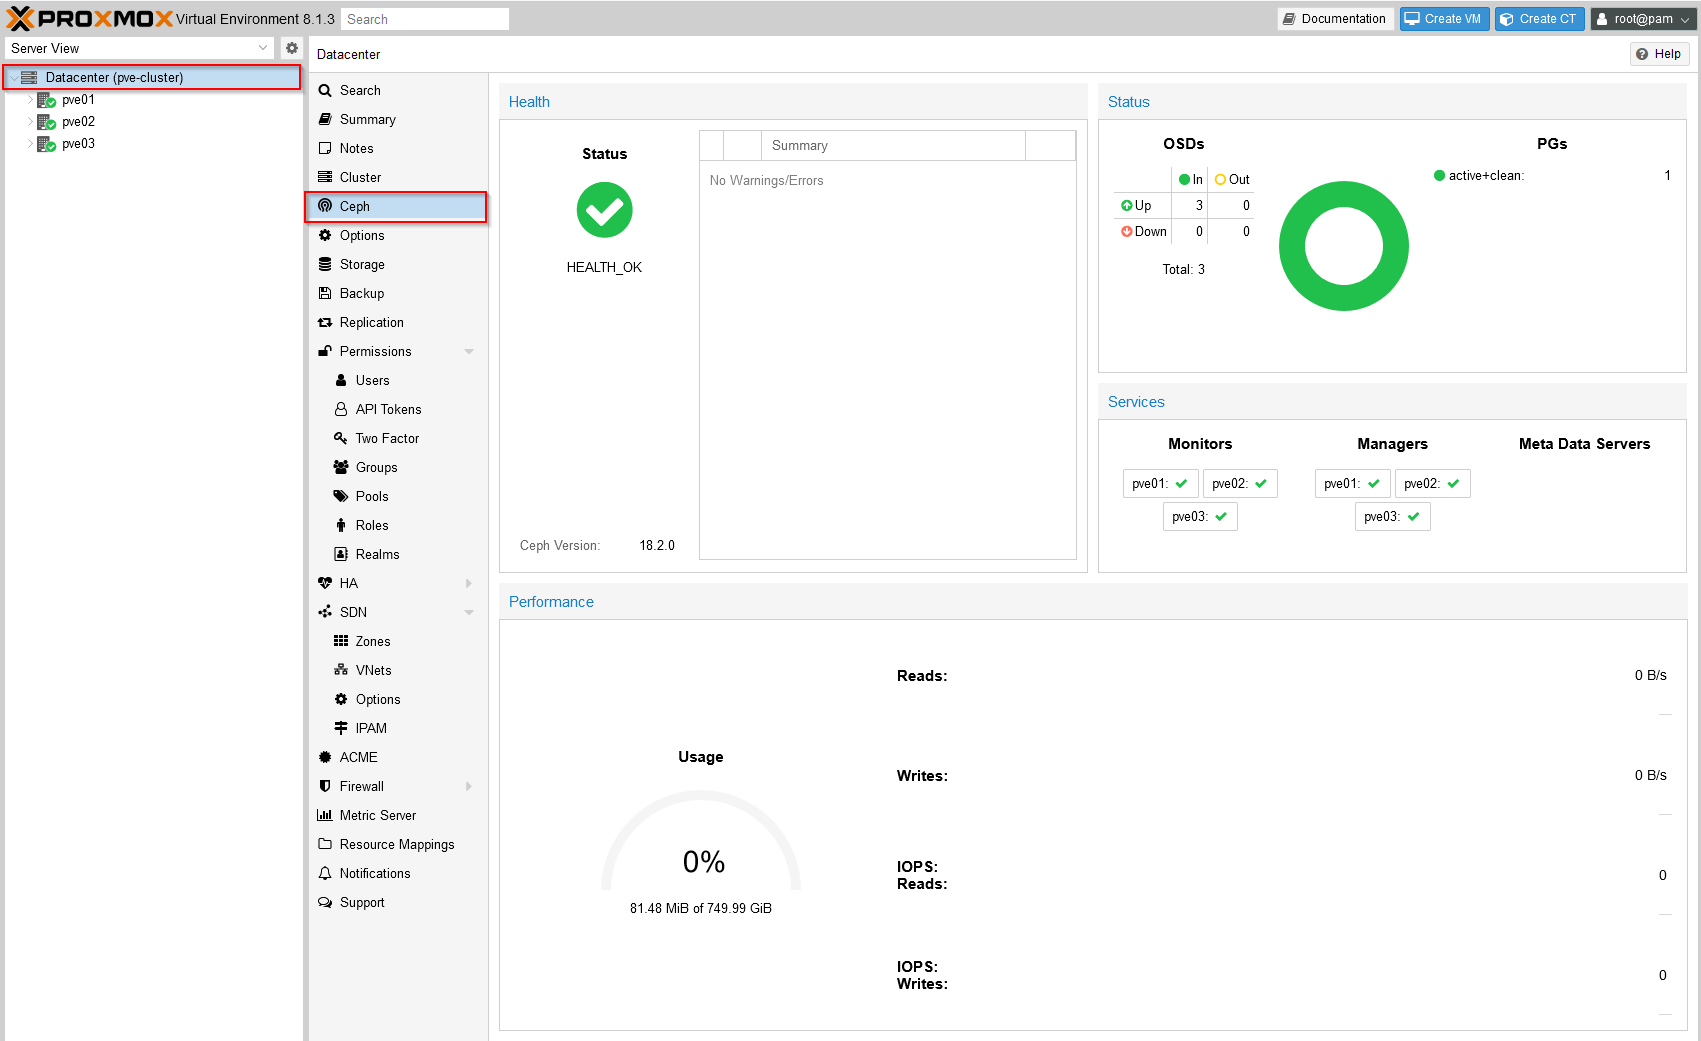Click the Backup floppy disk icon

click(x=325, y=293)
